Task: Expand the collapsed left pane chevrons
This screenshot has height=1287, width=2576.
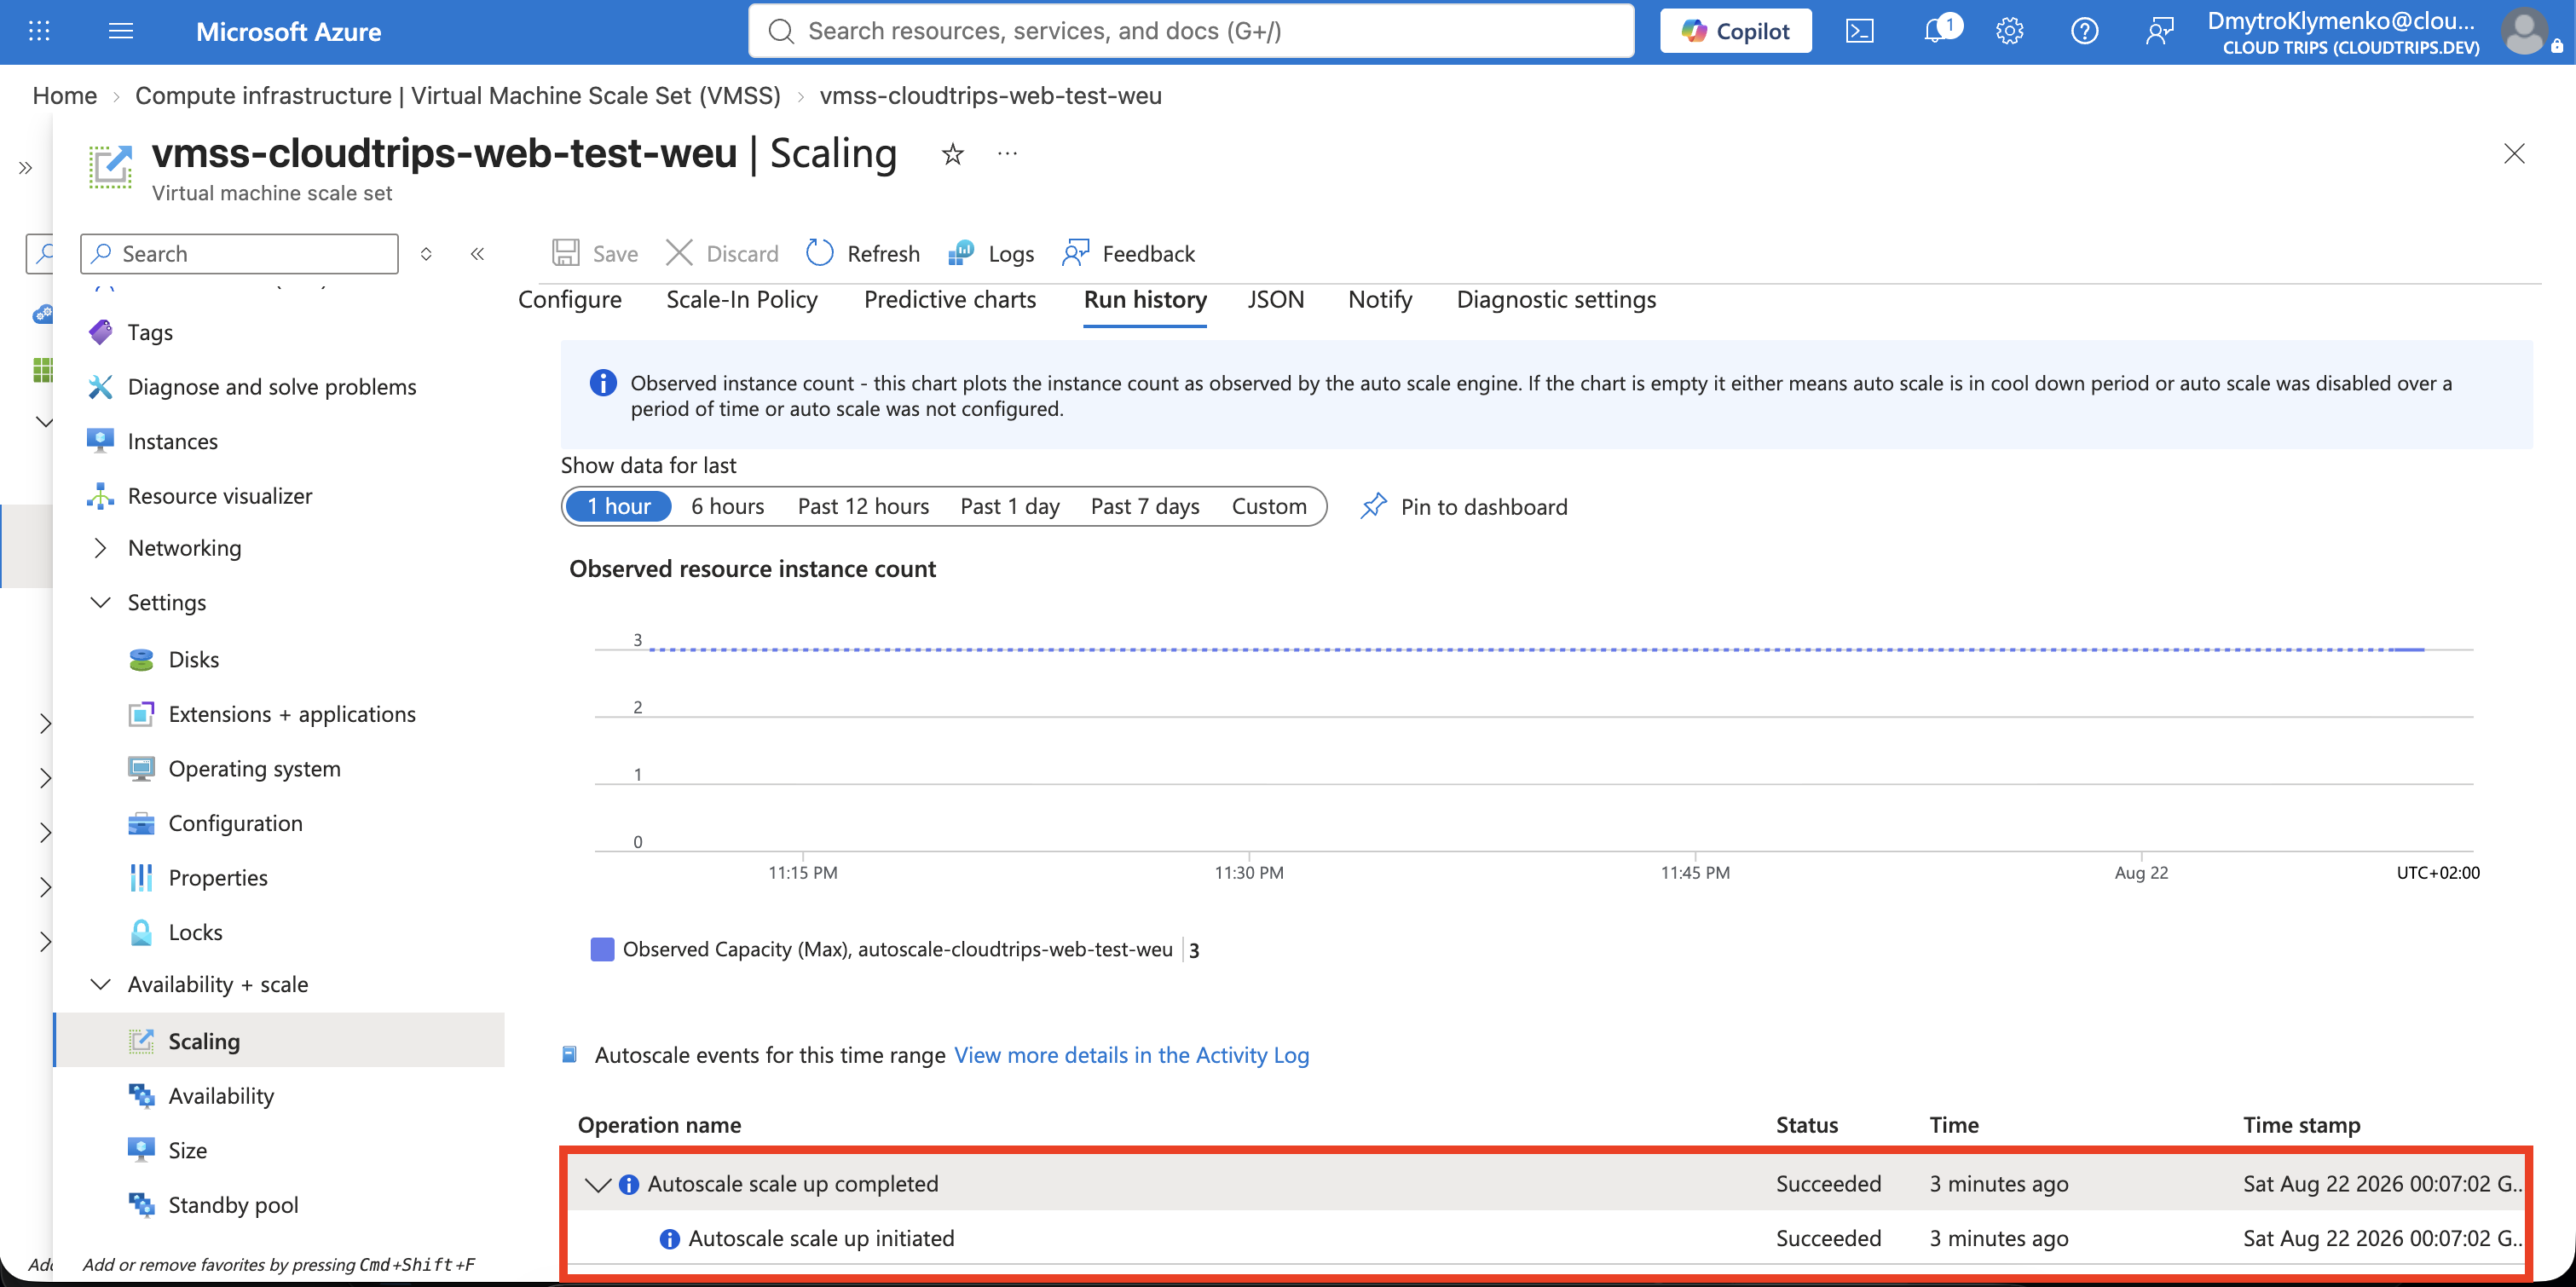Action: click(x=26, y=168)
